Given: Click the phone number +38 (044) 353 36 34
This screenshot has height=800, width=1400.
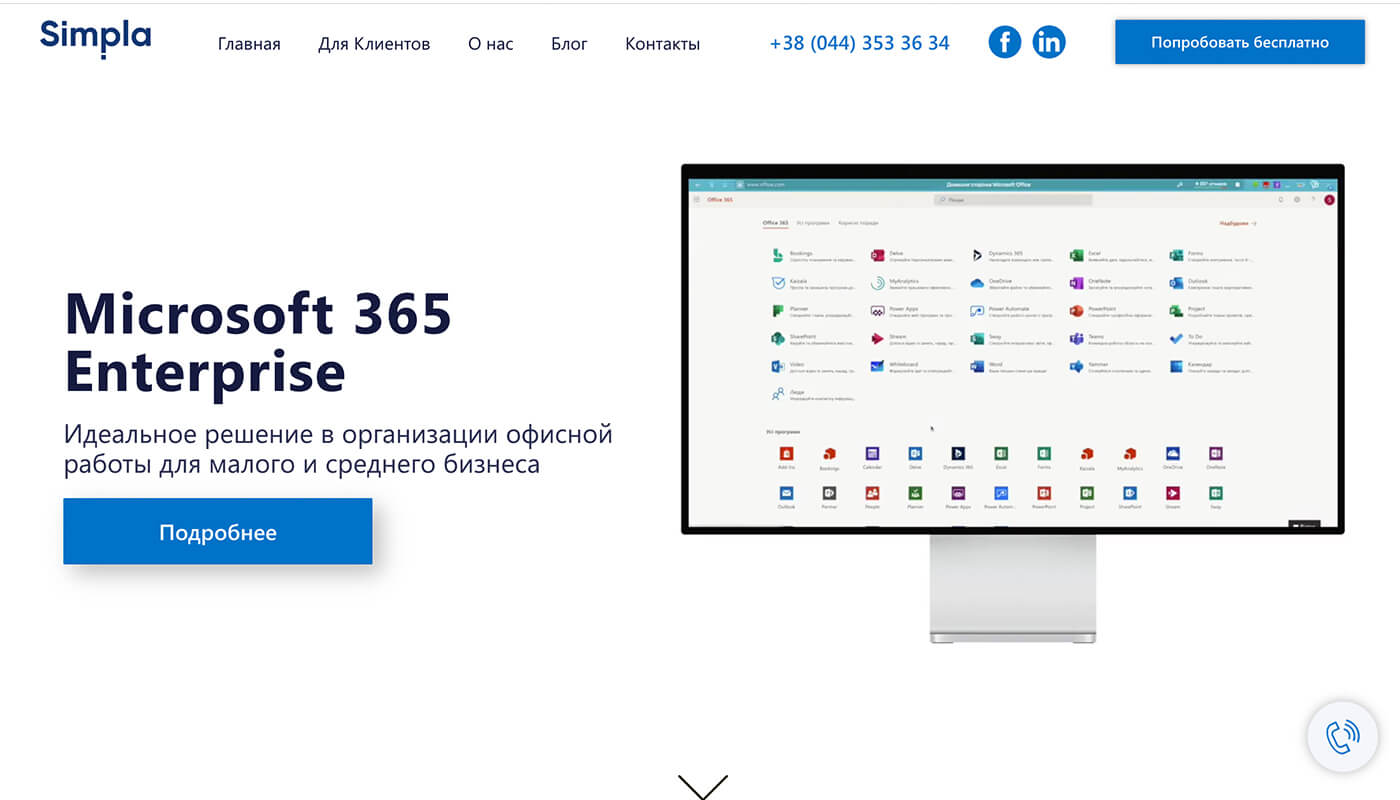Looking at the screenshot, I should (x=860, y=43).
